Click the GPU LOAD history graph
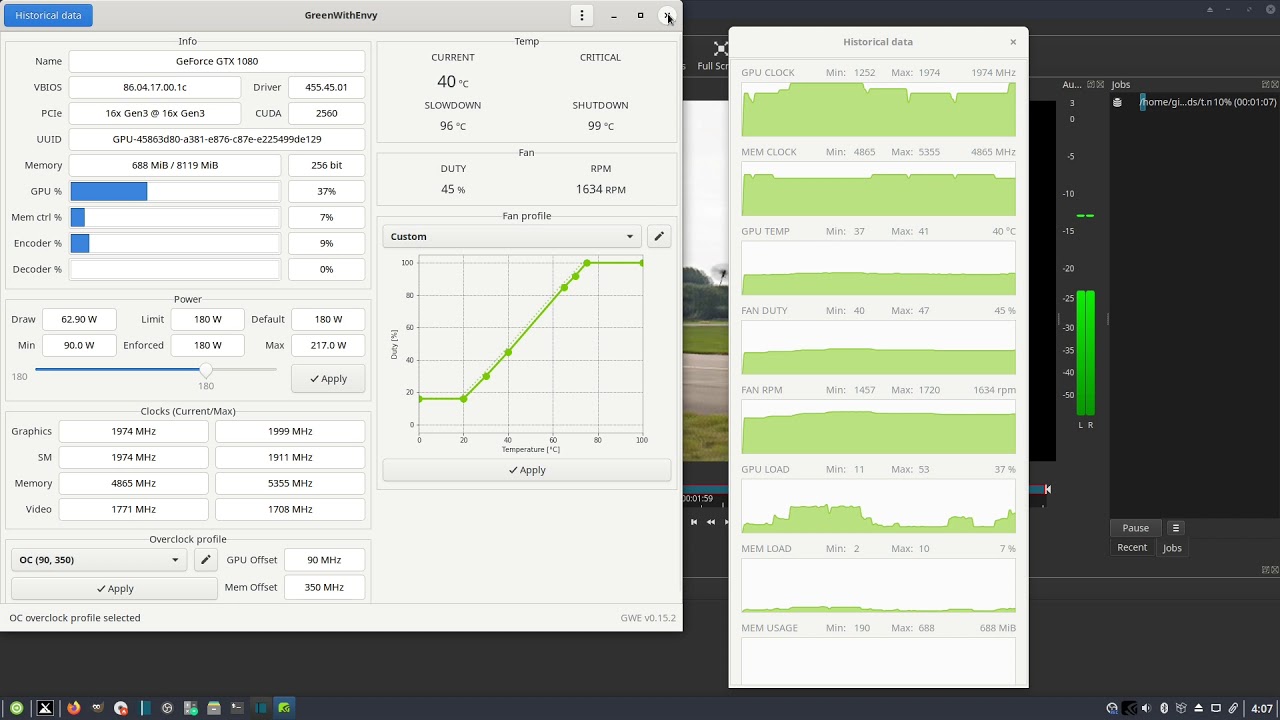The image size is (1280, 720). click(x=878, y=505)
